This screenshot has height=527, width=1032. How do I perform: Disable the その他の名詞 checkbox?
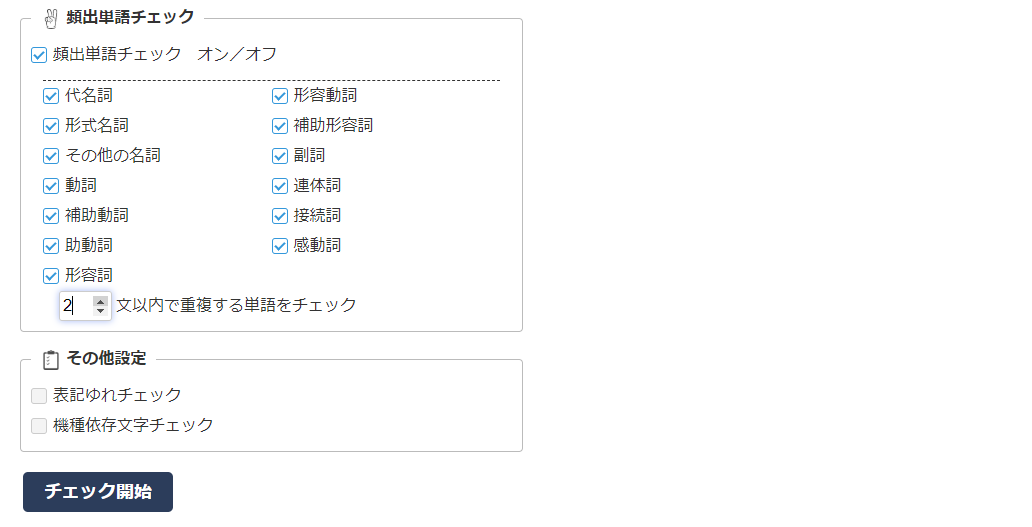51,156
